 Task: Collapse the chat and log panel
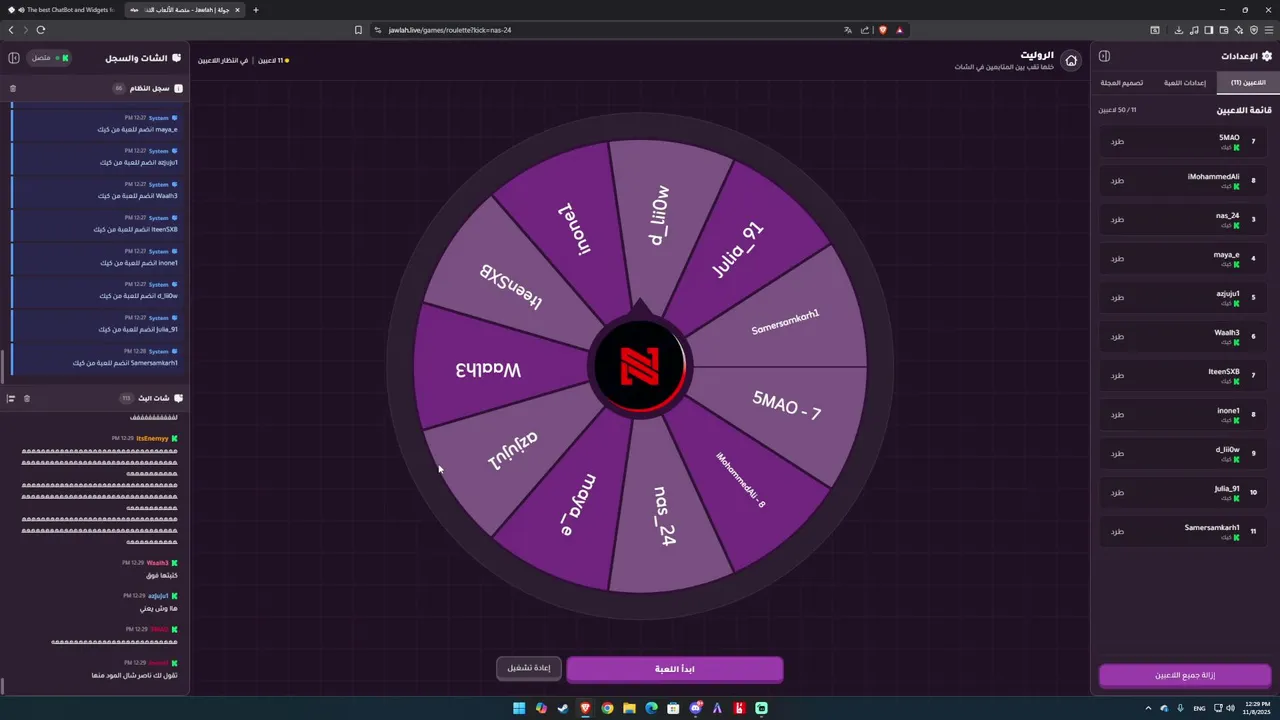click(14, 58)
